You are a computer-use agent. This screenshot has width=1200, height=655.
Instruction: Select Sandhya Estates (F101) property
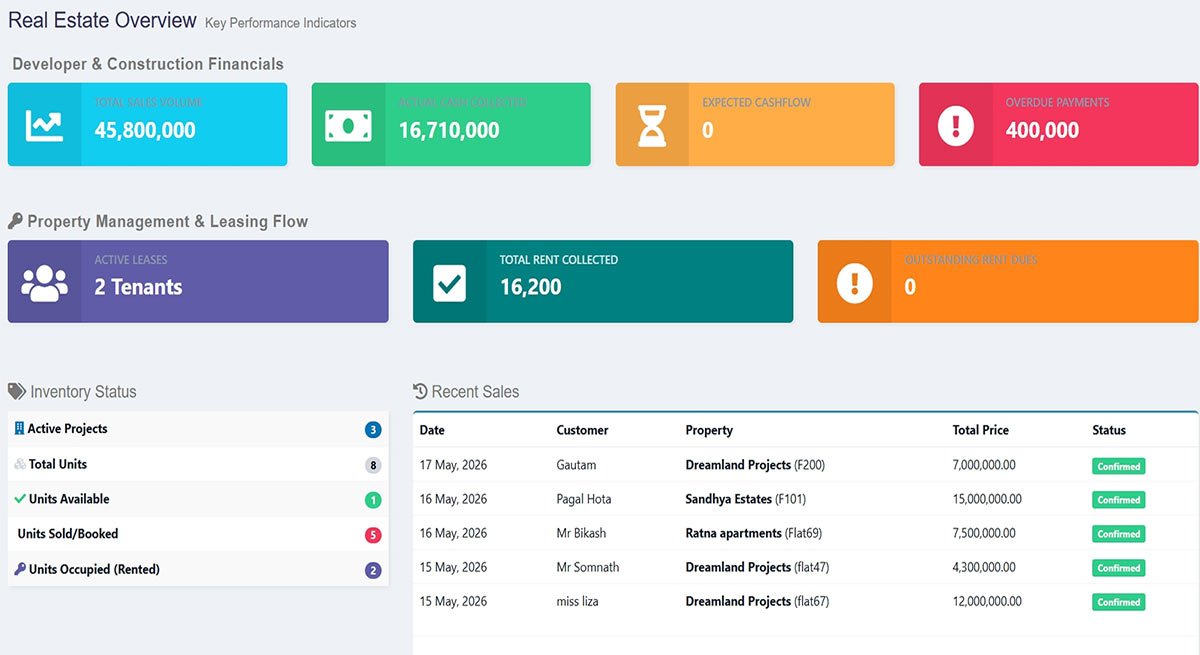746,499
